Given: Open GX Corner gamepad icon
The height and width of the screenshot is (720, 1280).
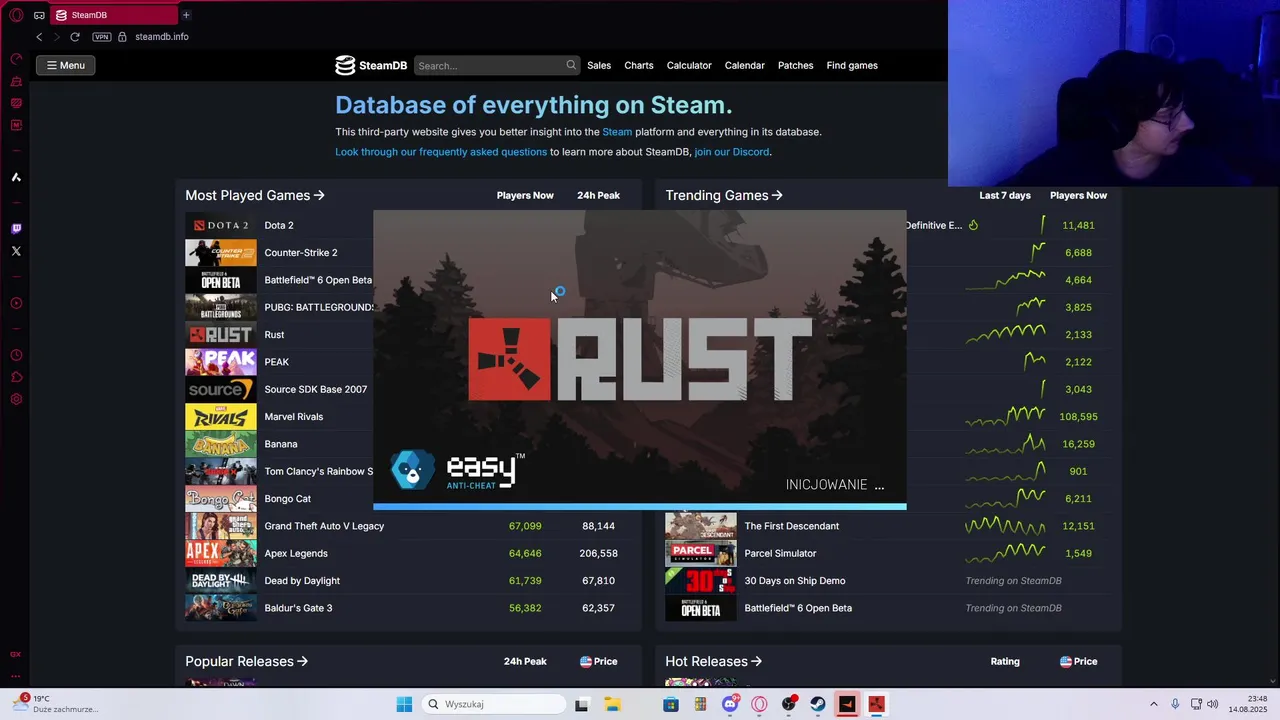Looking at the screenshot, I should (39, 15).
